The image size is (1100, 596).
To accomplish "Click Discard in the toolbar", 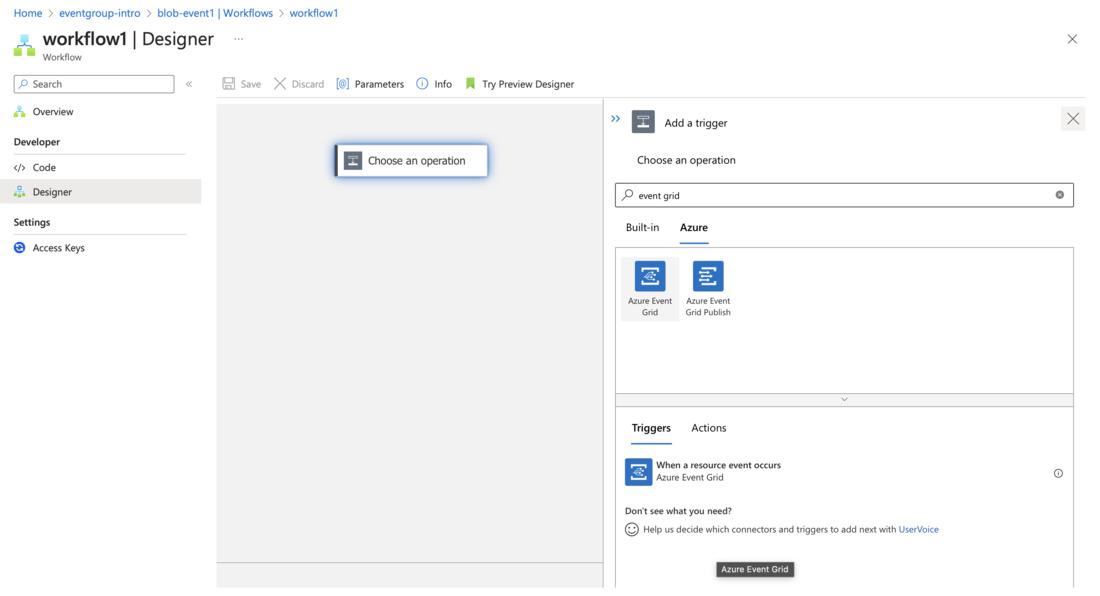I will pos(299,84).
